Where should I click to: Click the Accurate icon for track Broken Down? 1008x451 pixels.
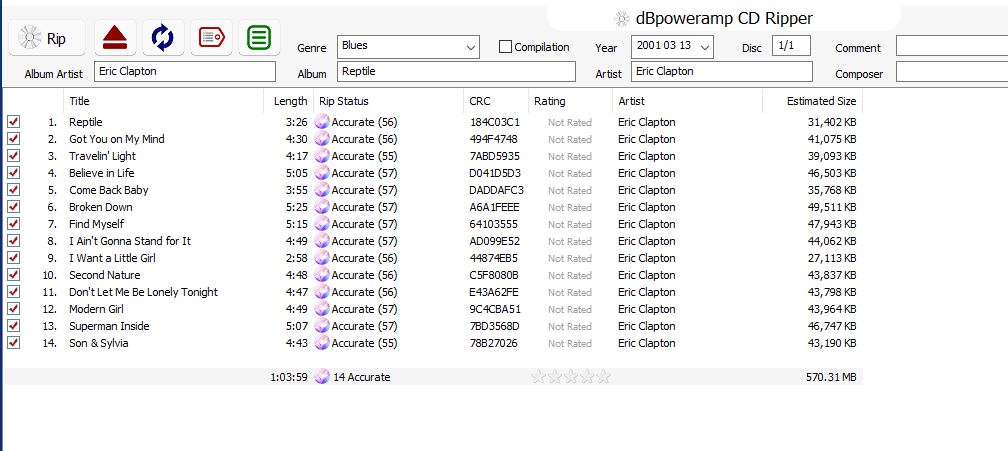(x=322, y=207)
